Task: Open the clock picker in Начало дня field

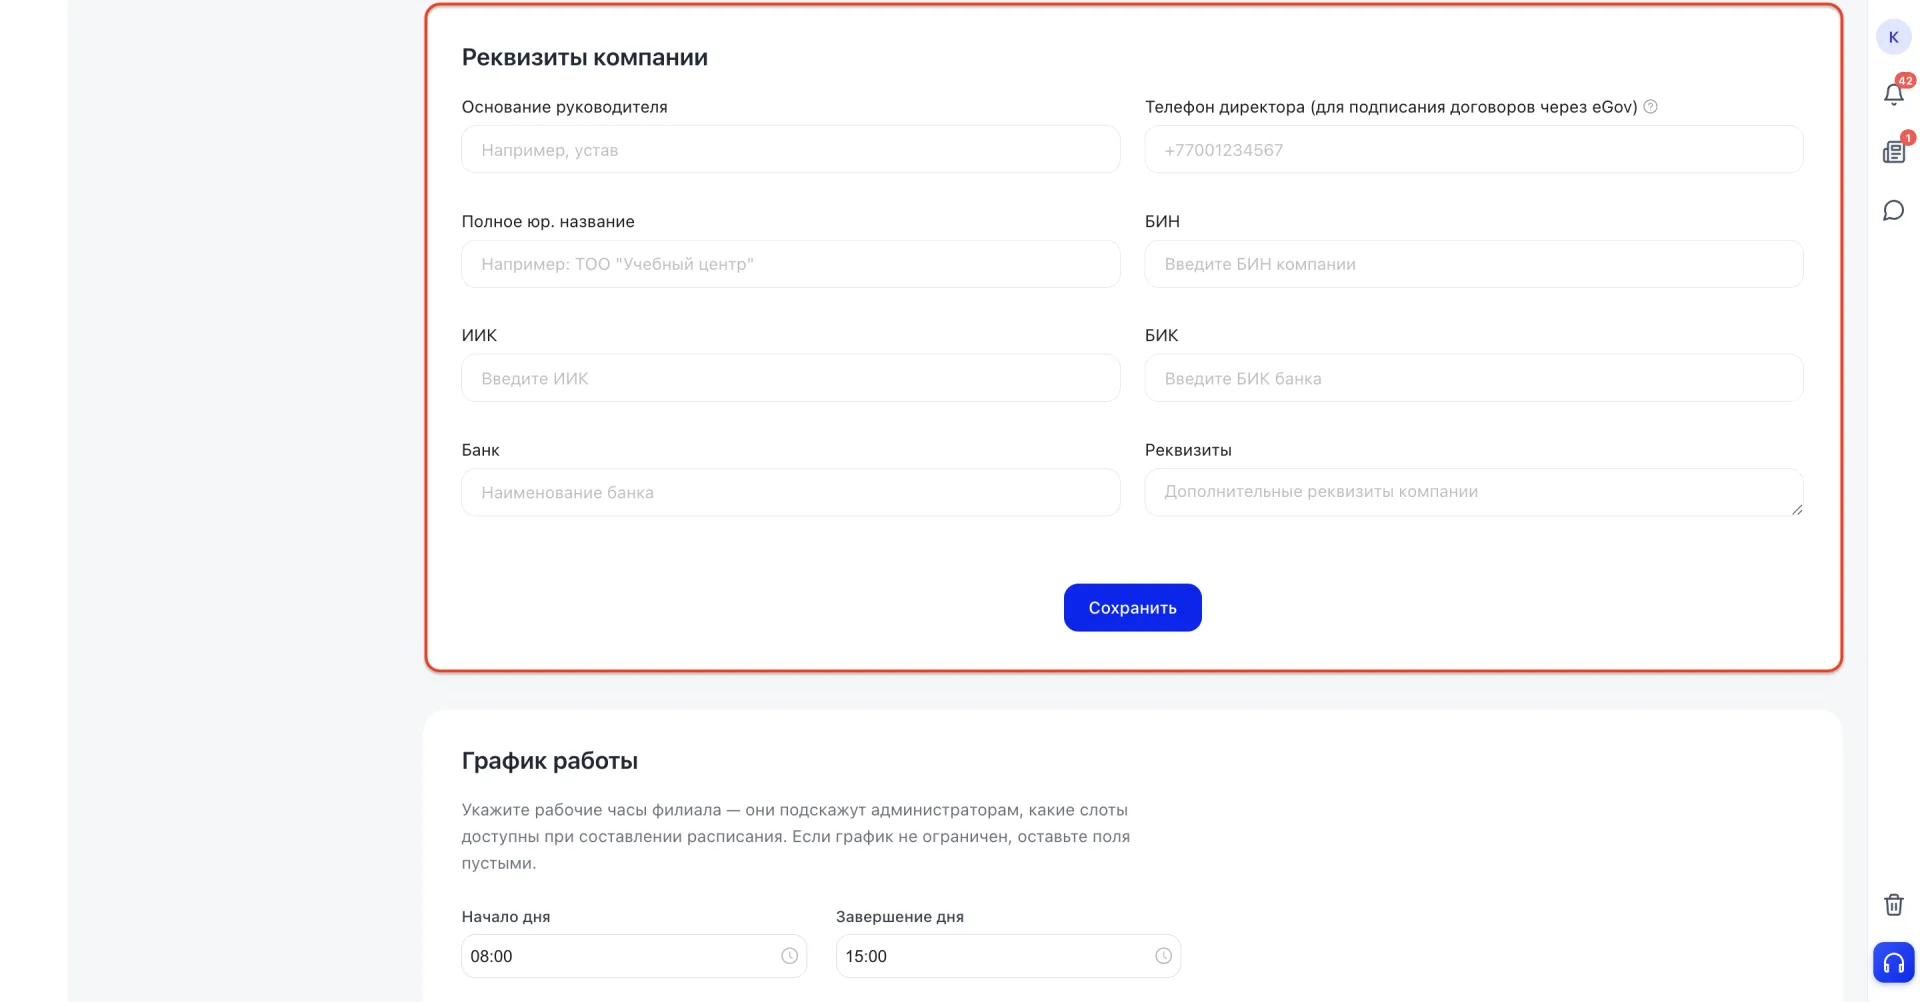Action: click(789, 956)
